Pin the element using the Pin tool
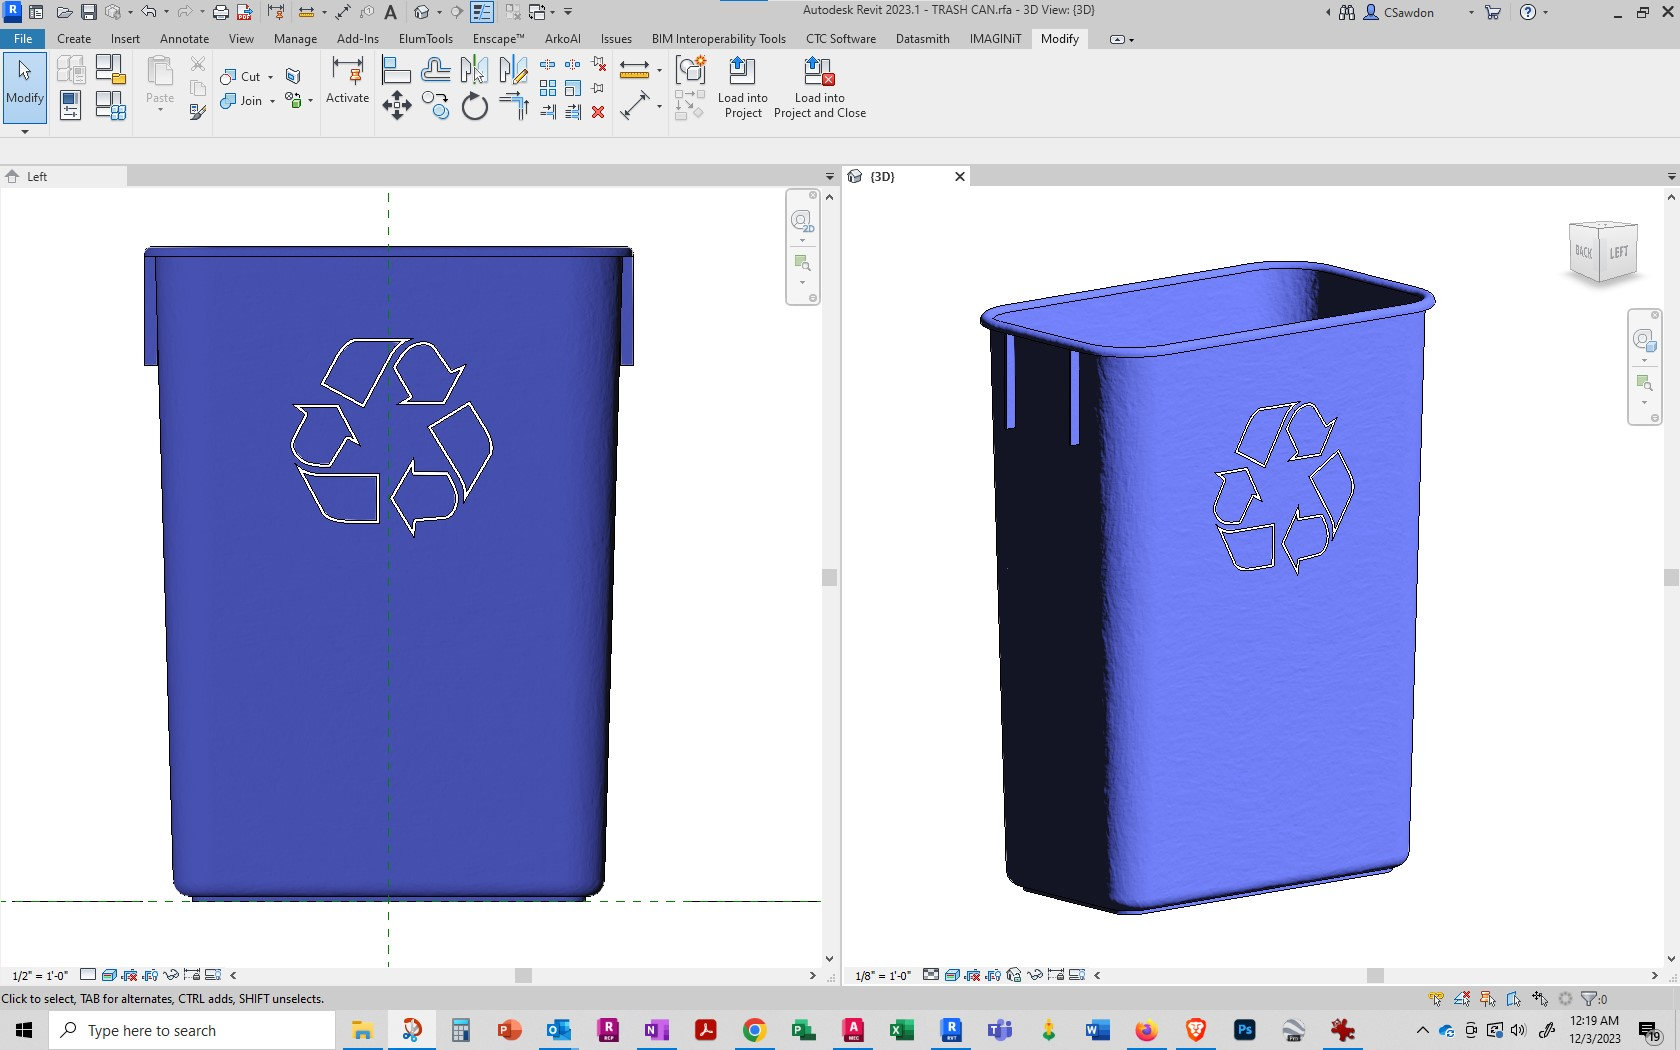Image resolution: width=1680 pixels, height=1050 pixels. click(x=597, y=87)
